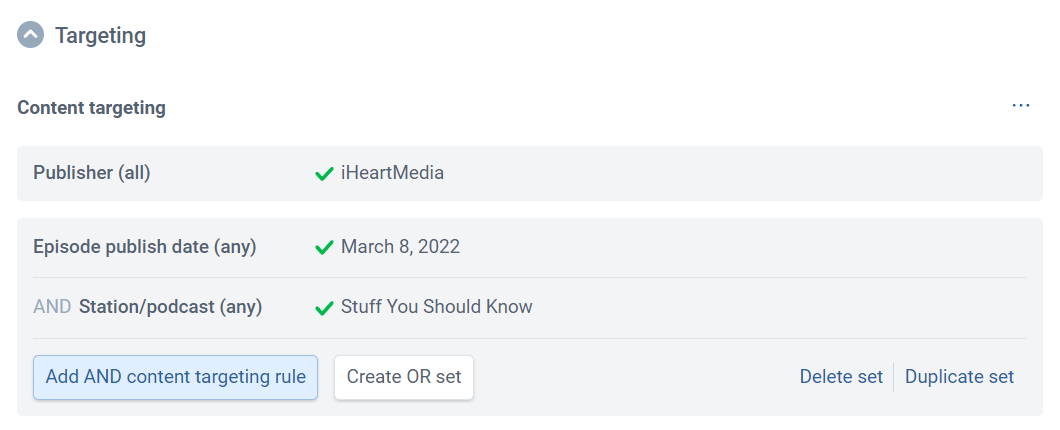
Task: Select the Episode publish date (any) label
Action: coord(145,247)
